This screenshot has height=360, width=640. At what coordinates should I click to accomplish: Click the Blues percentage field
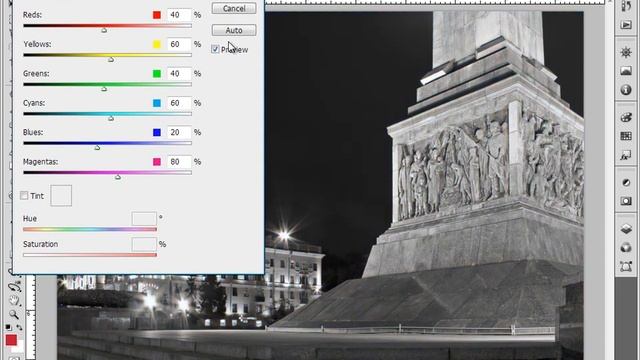(x=179, y=132)
